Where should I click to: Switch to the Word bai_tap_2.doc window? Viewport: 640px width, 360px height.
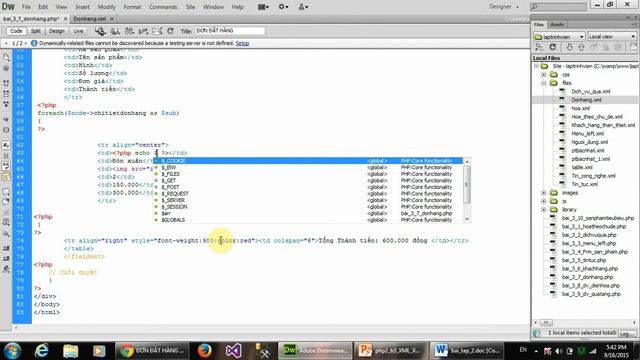click(x=468, y=350)
